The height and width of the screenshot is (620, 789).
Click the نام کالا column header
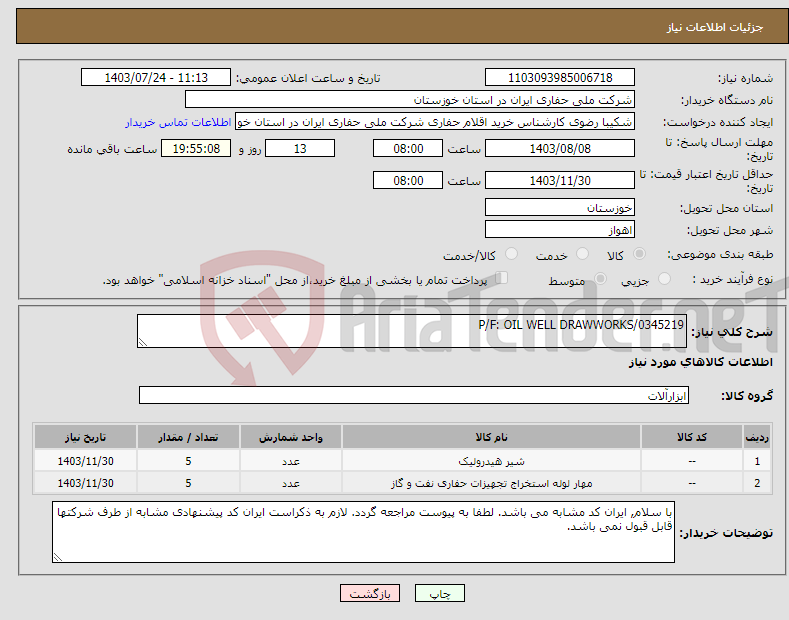click(x=491, y=437)
